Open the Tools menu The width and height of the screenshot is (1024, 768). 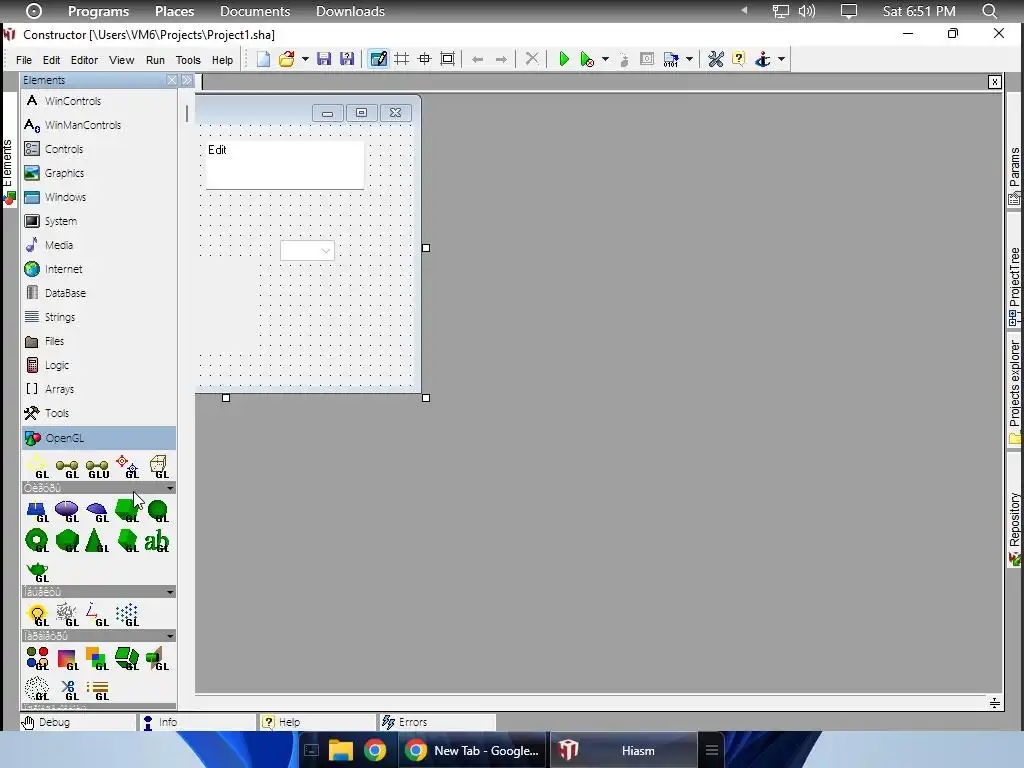point(188,60)
